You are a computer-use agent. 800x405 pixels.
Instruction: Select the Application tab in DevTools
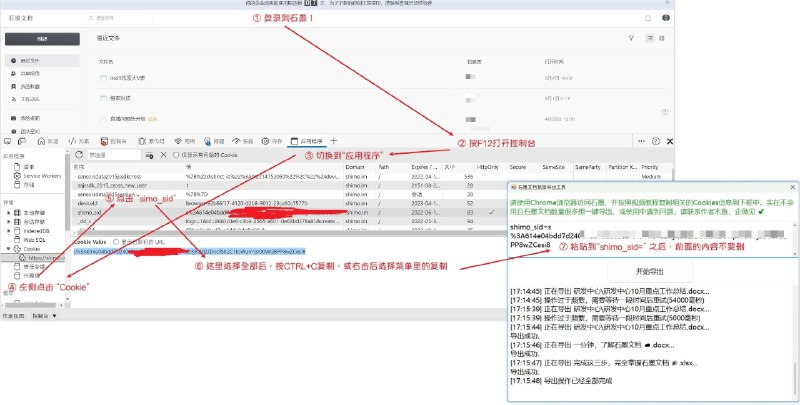coord(307,141)
